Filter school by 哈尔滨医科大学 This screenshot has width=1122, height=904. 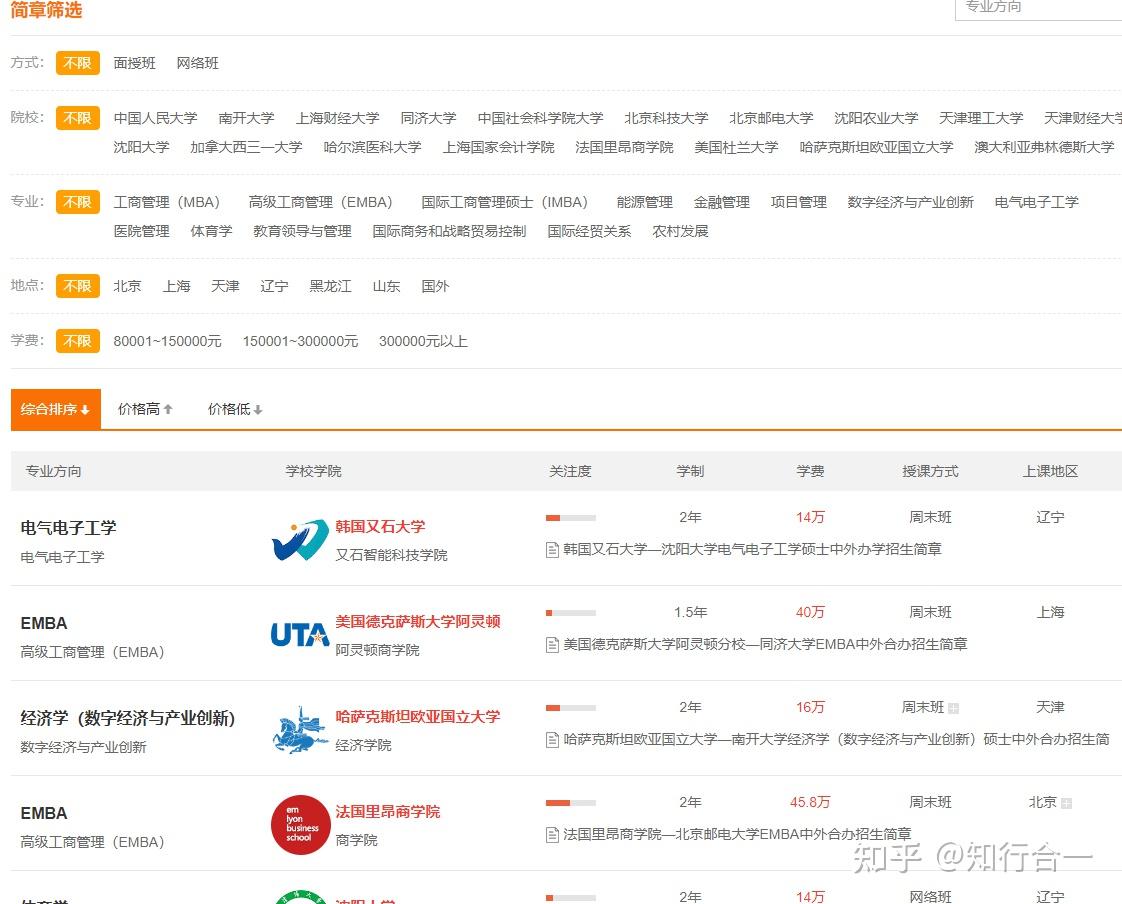coord(373,147)
